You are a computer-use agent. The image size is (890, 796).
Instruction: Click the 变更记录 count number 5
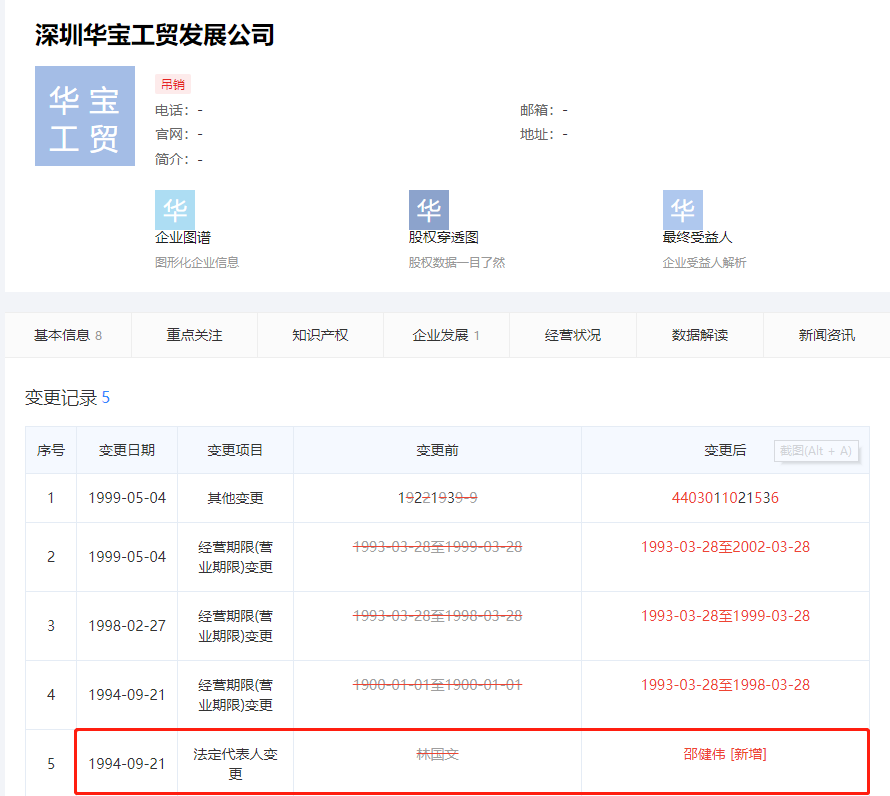(x=106, y=398)
